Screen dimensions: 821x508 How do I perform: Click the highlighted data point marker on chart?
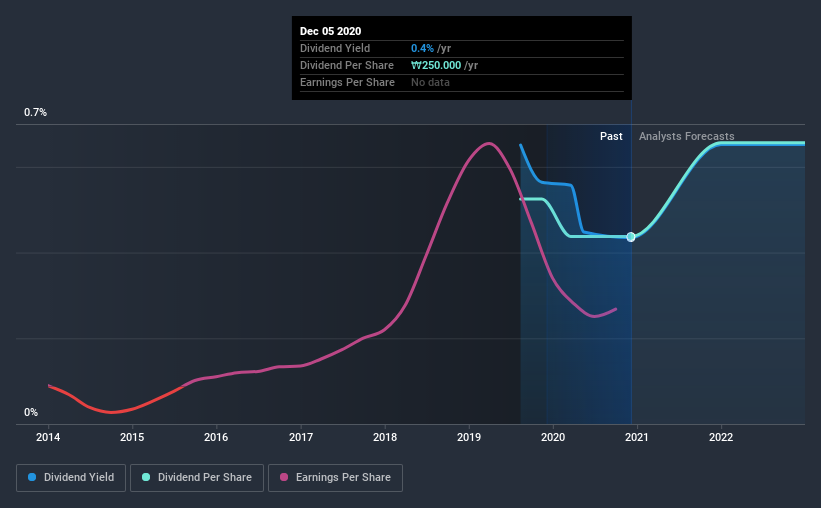click(x=631, y=237)
